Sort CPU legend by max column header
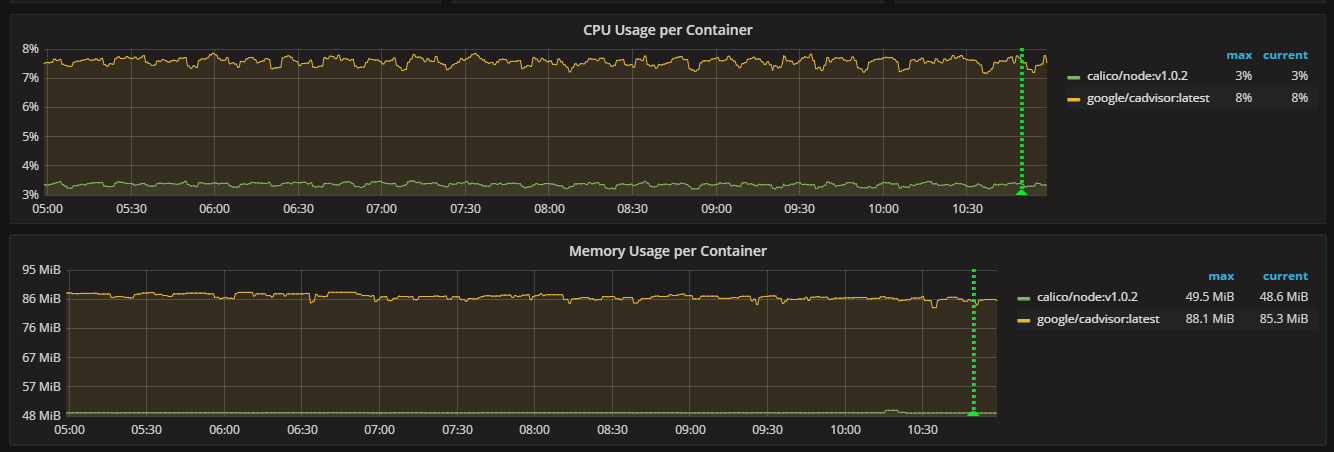 (1239, 55)
